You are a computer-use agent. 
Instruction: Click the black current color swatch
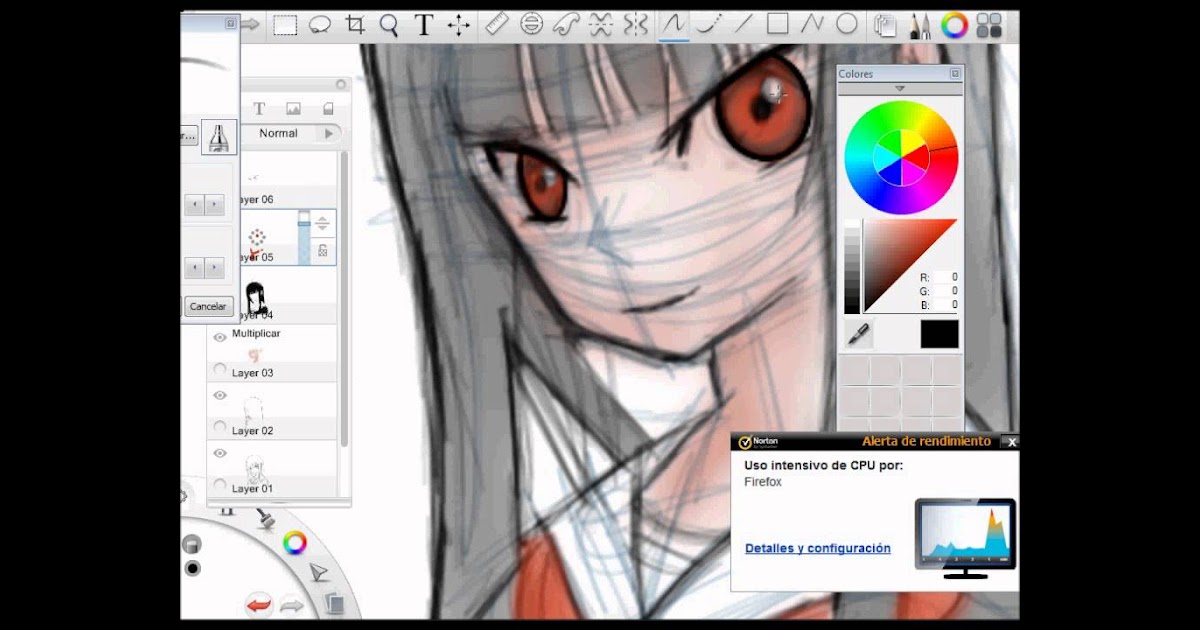[x=939, y=334]
